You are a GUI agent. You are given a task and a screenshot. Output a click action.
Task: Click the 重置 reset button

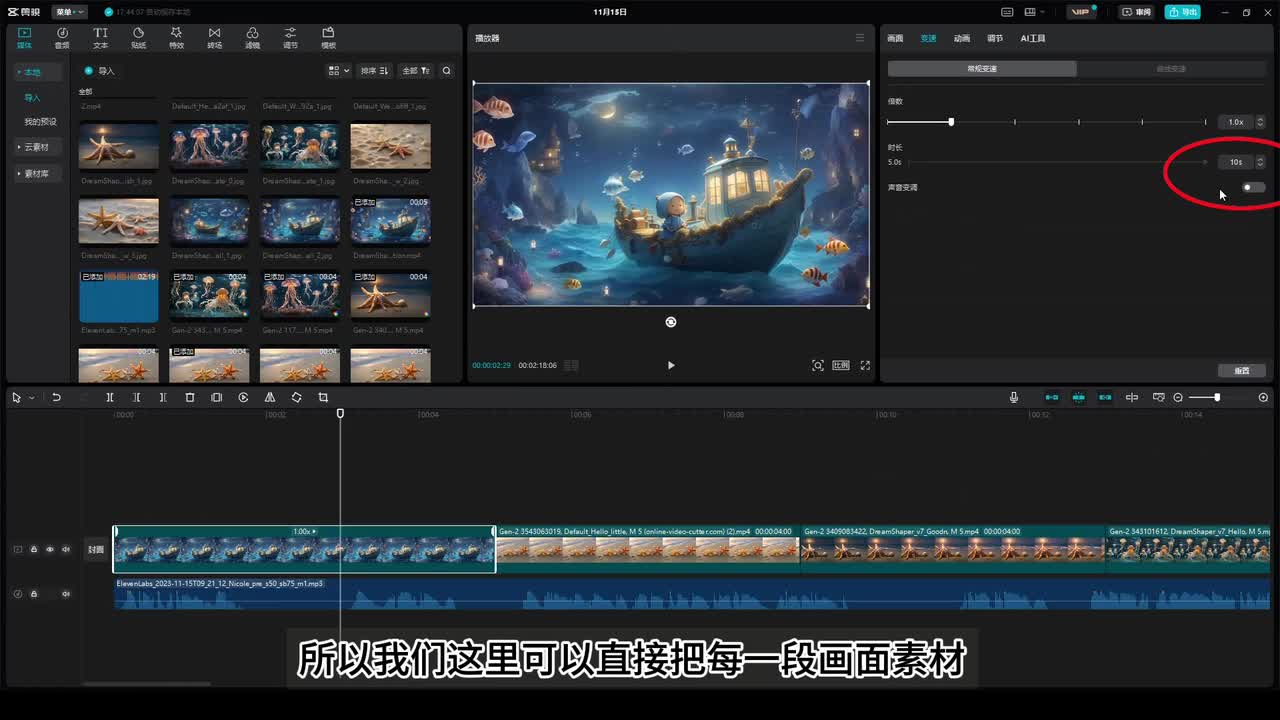[1241, 370]
